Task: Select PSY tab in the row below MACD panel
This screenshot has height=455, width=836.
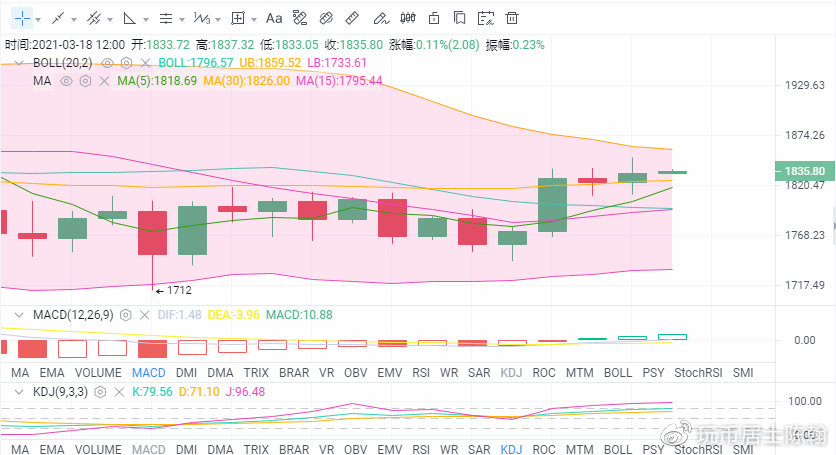Action: tap(653, 373)
